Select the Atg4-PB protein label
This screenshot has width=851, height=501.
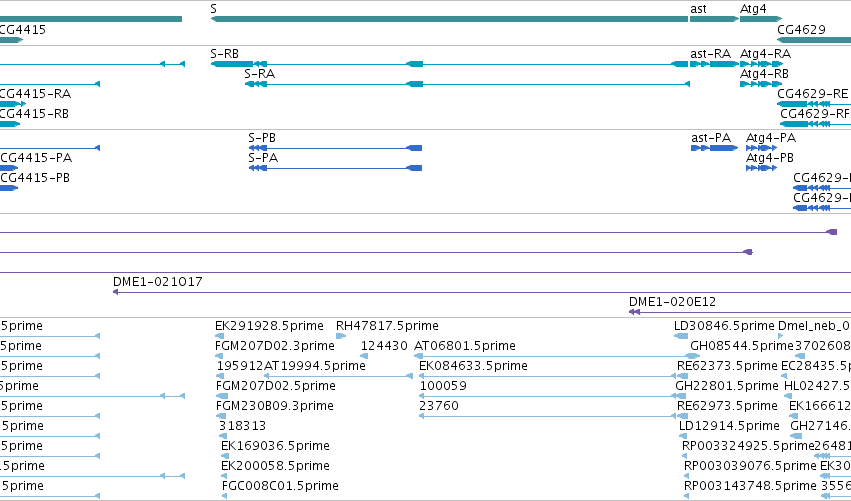(770, 158)
